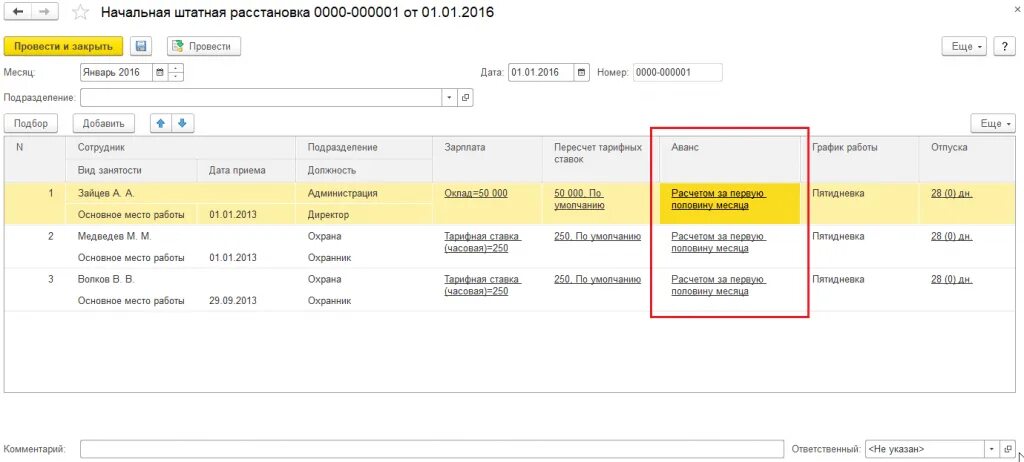Go forward with the right arrow button
The height and width of the screenshot is (462, 1024).
(x=44, y=12)
